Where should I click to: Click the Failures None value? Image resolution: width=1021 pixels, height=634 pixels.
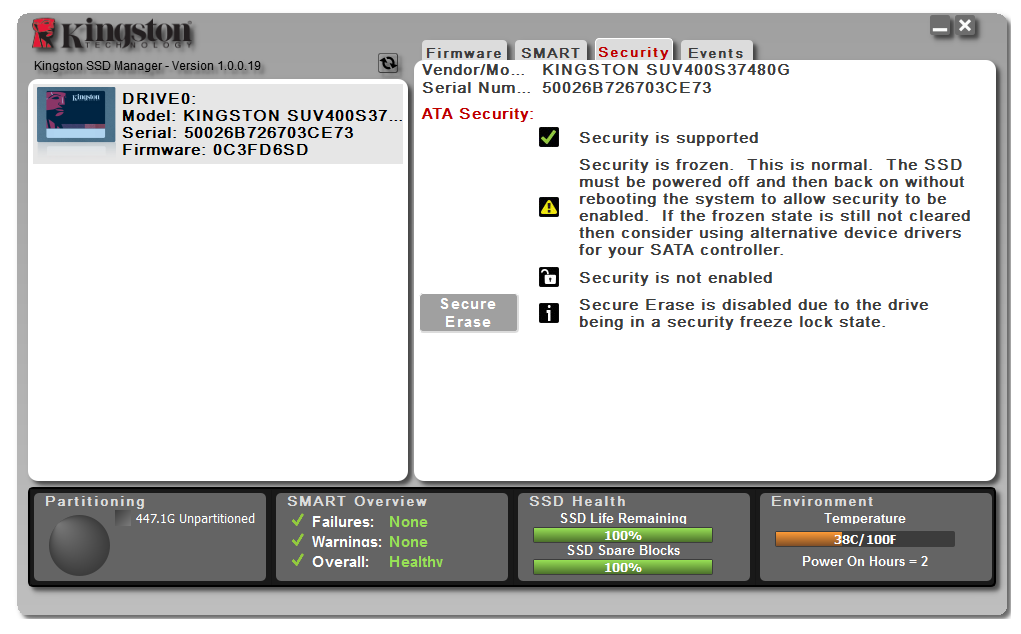coord(408,521)
